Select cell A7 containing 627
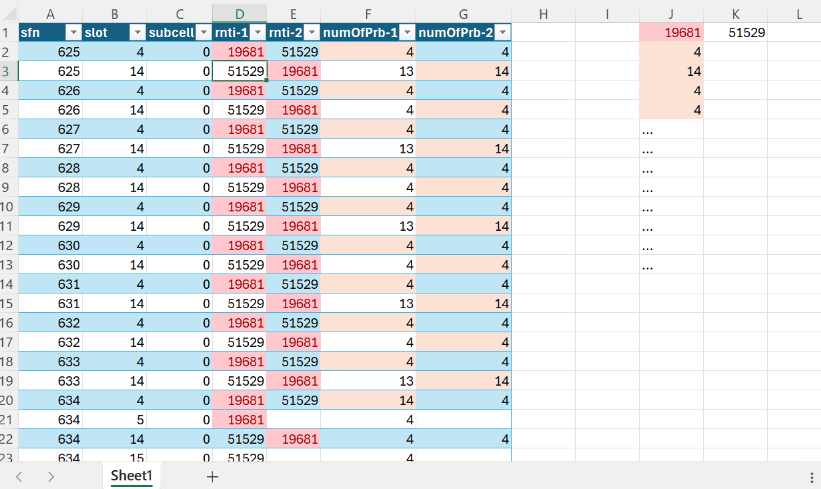 point(50,149)
